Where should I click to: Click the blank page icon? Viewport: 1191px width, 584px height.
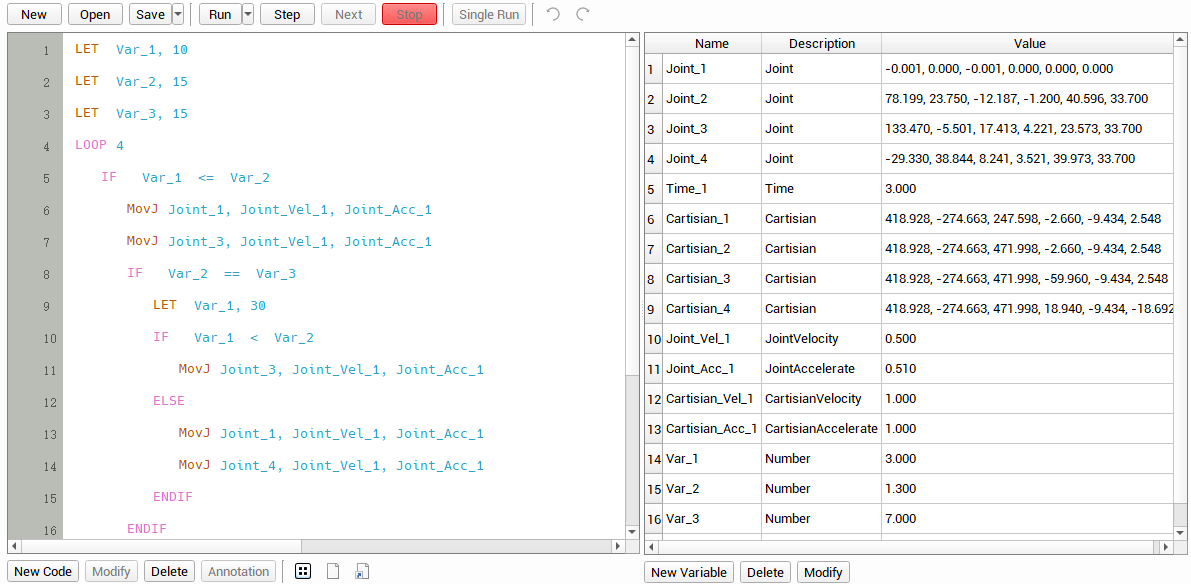[x=333, y=571]
